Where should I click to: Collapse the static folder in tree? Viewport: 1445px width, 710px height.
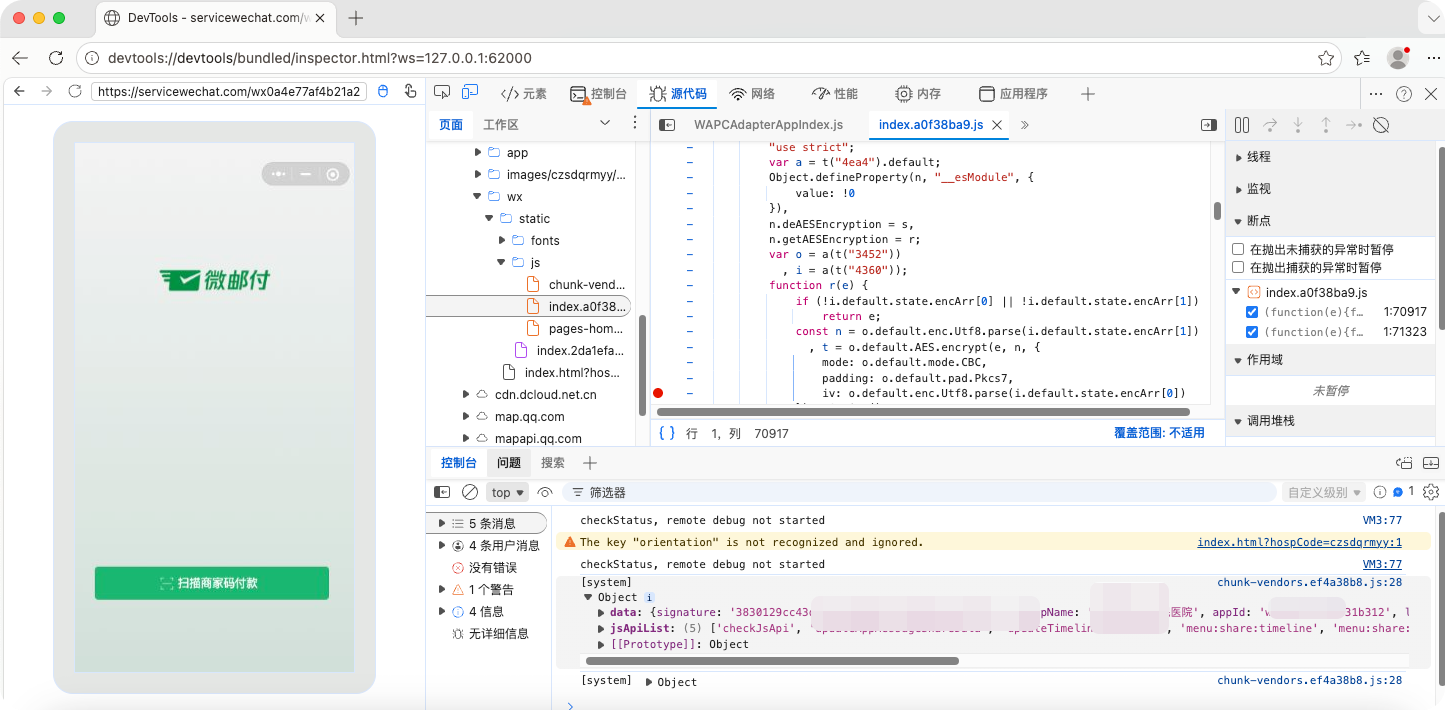(490, 218)
